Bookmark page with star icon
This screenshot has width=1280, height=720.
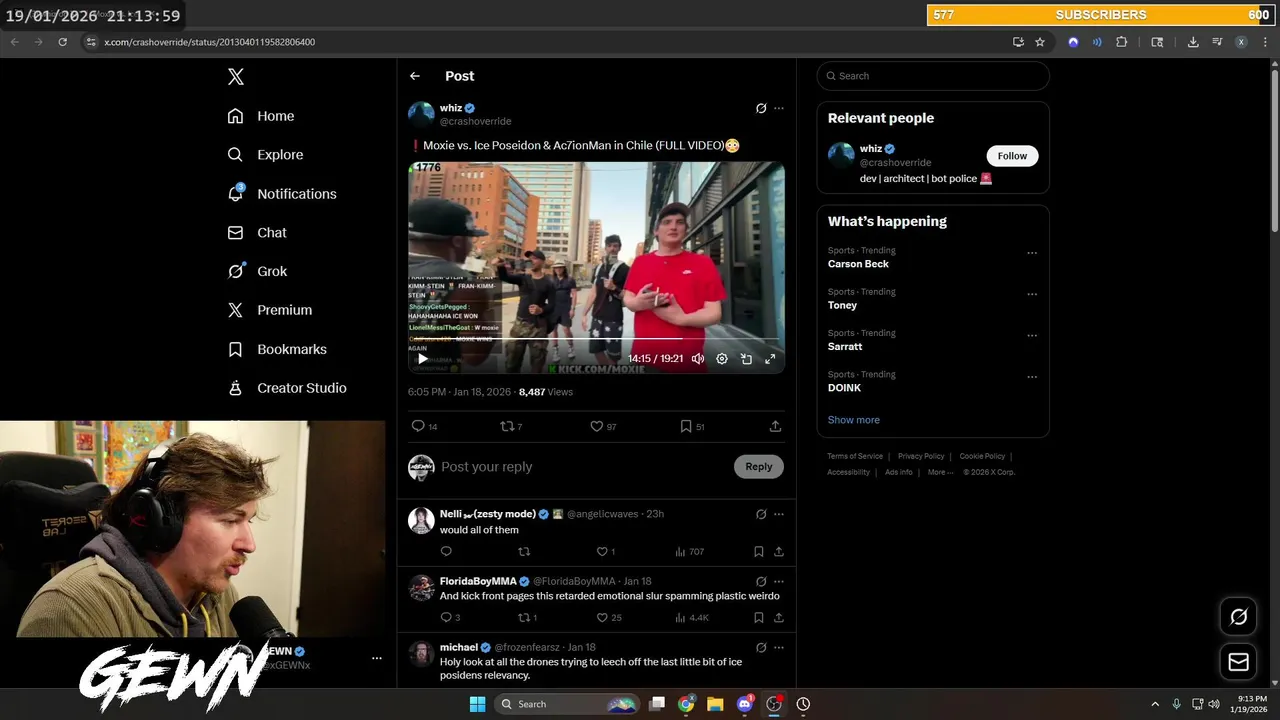coord(1040,42)
